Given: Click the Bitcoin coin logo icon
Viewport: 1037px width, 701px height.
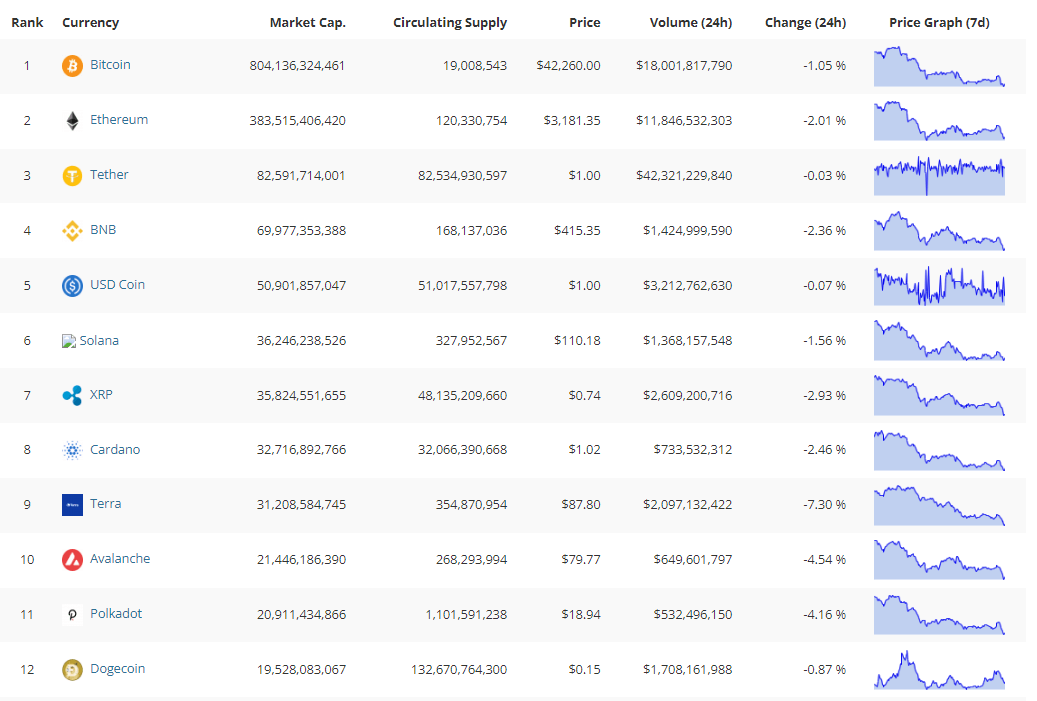Looking at the screenshot, I should click(x=72, y=65).
